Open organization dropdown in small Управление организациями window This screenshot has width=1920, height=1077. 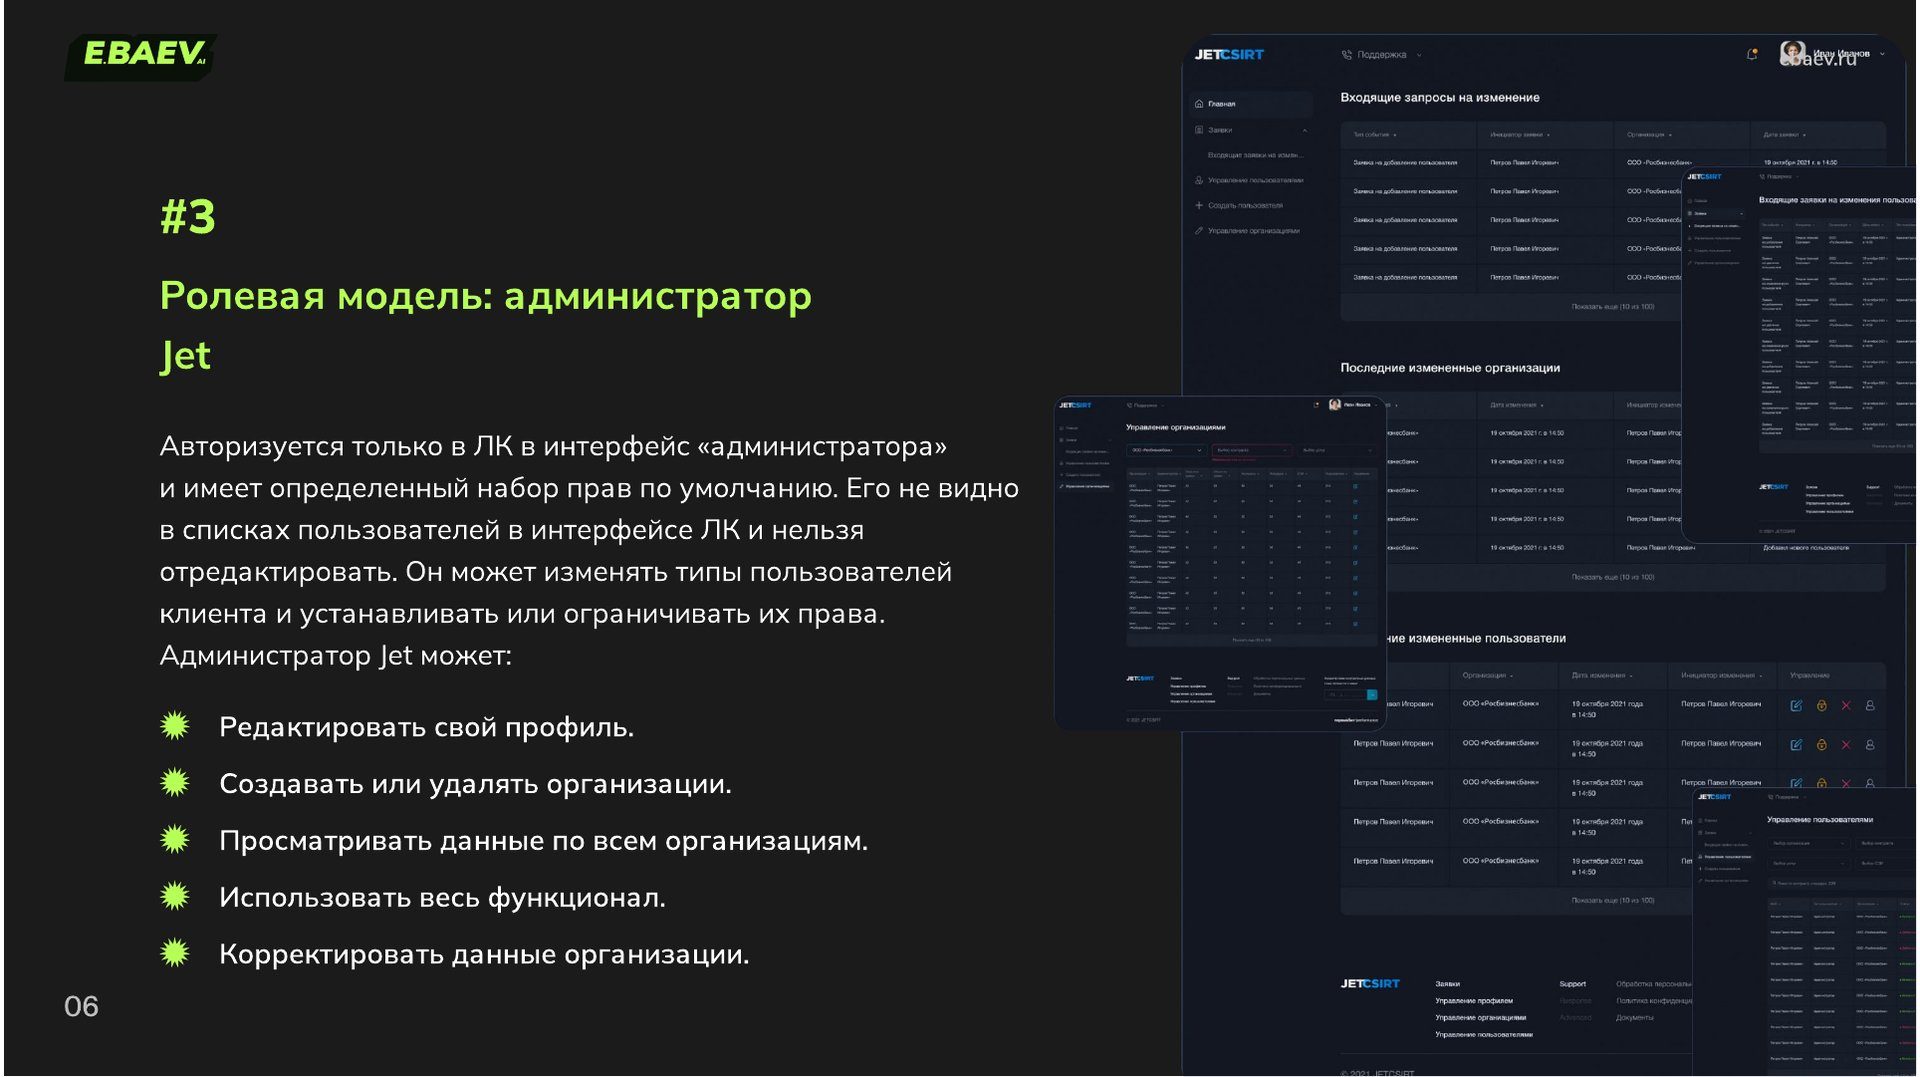[x=1167, y=451]
